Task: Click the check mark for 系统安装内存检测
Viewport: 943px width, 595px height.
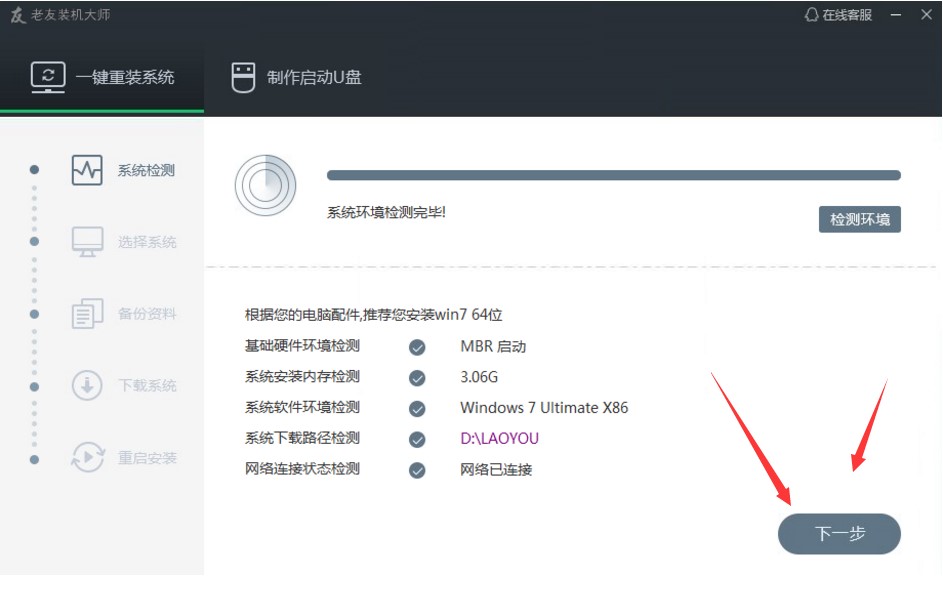Action: tap(417, 378)
